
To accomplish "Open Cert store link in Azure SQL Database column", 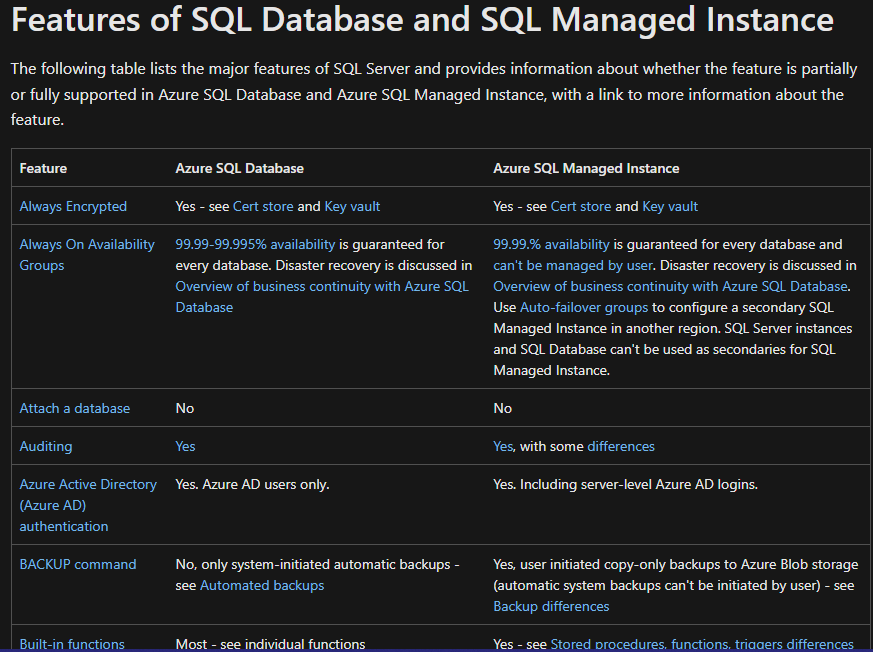I will [x=263, y=206].
